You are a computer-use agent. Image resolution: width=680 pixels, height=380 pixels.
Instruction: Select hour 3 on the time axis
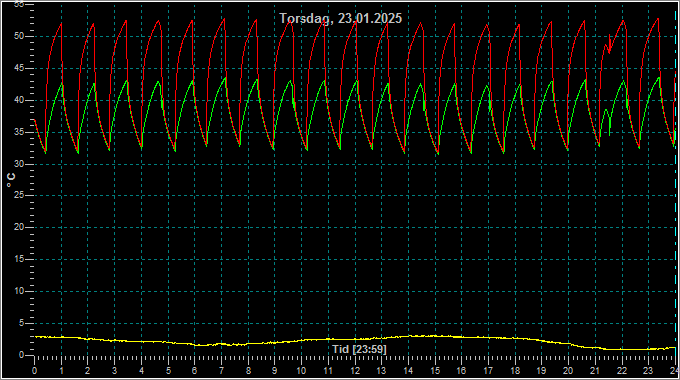(114, 371)
